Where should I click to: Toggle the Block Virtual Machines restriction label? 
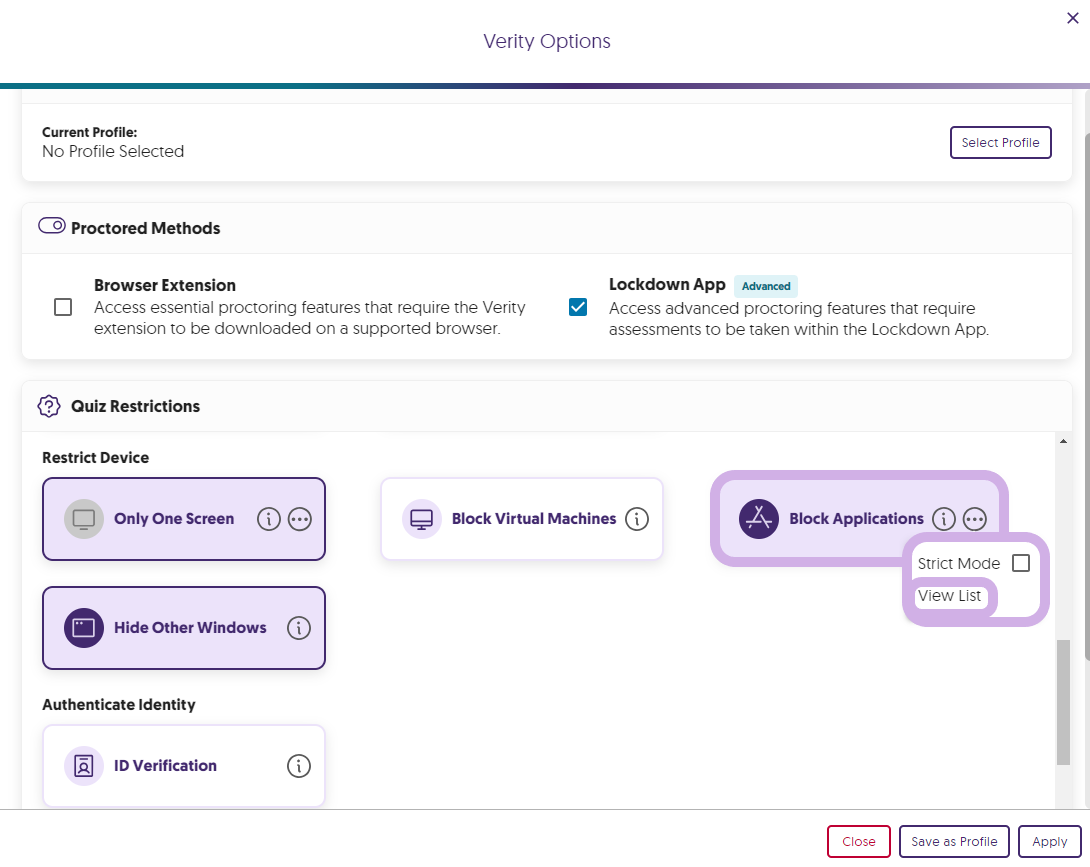click(534, 519)
